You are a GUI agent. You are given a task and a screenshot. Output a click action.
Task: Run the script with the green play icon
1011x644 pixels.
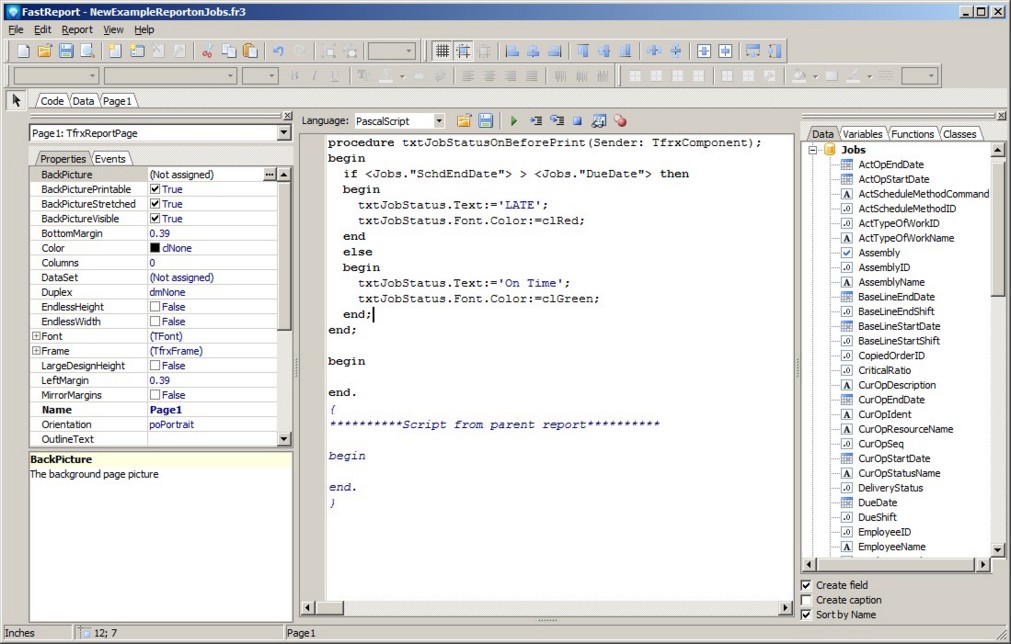point(514,121)
